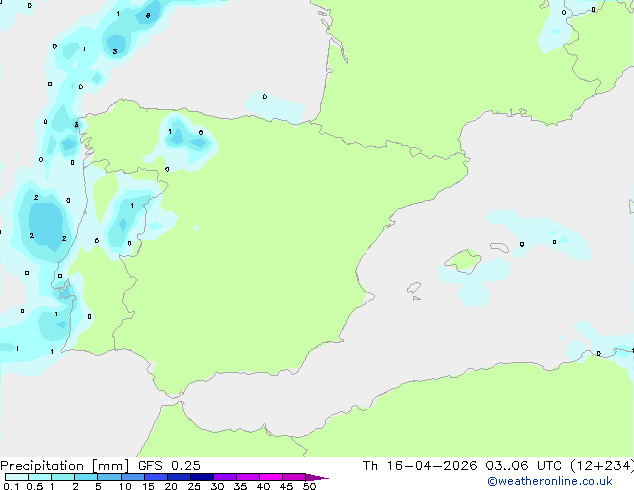The image size is (634, 490).
Task: Select the 35–40 mm legend color swatch
Action: pos(247,477)
